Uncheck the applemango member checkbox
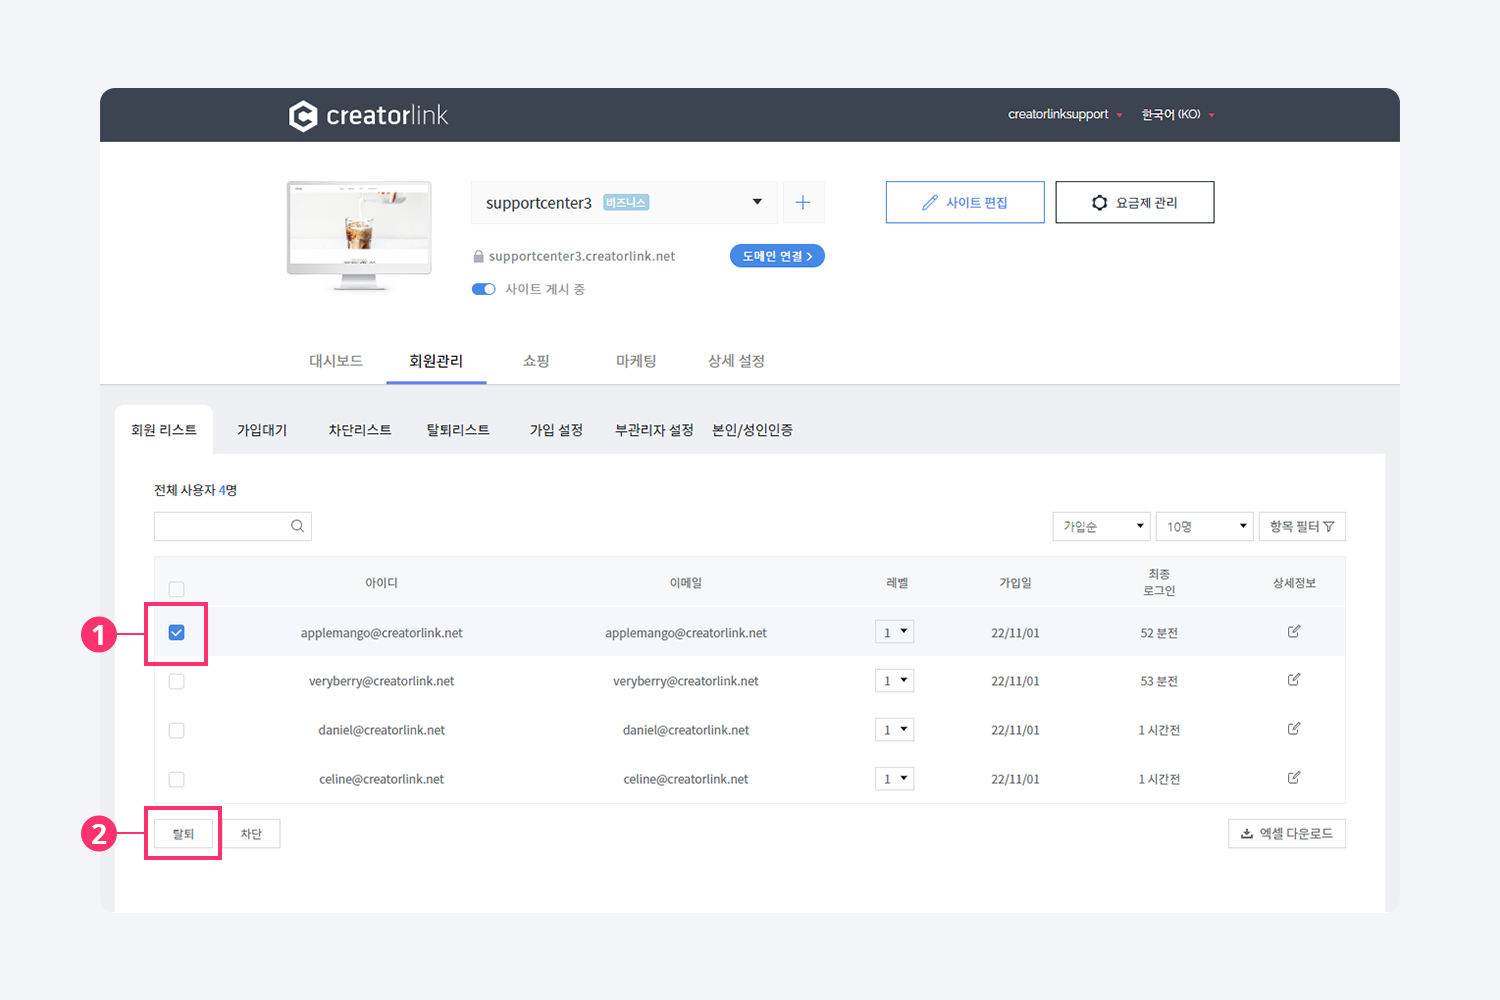1500x1000 pixels. (x=177, y=633)
